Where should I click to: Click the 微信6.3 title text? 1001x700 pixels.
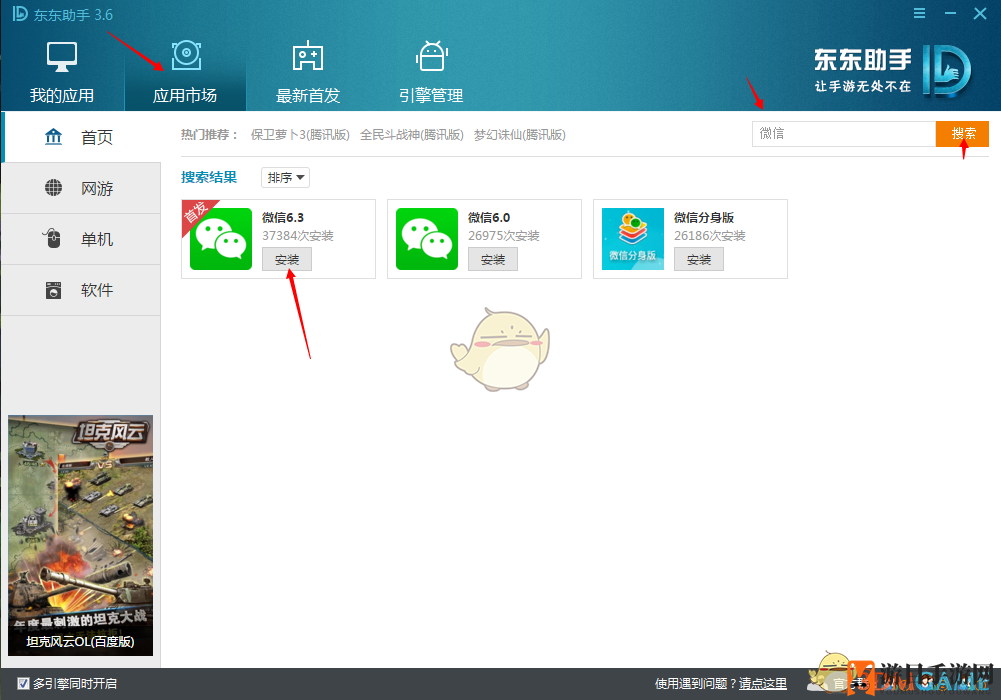click(283, 218)
